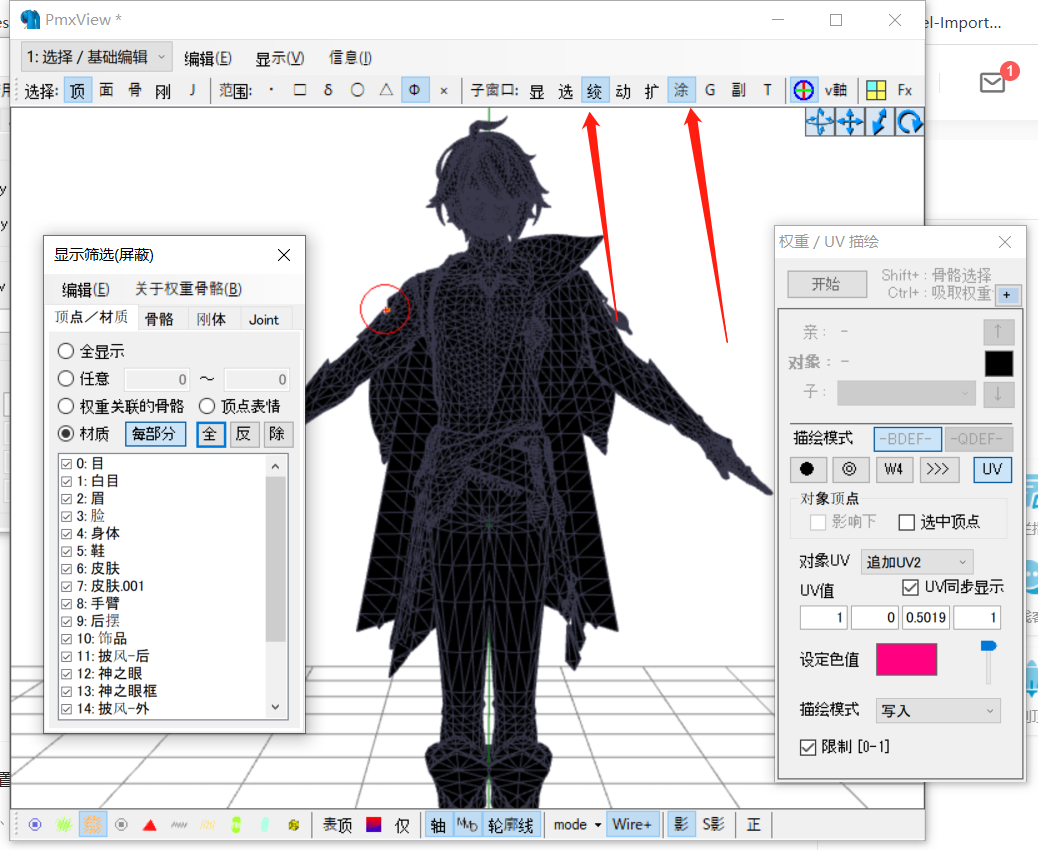Click the 反 invert button
Screen dimensions: 1038x850
point(244,434)
